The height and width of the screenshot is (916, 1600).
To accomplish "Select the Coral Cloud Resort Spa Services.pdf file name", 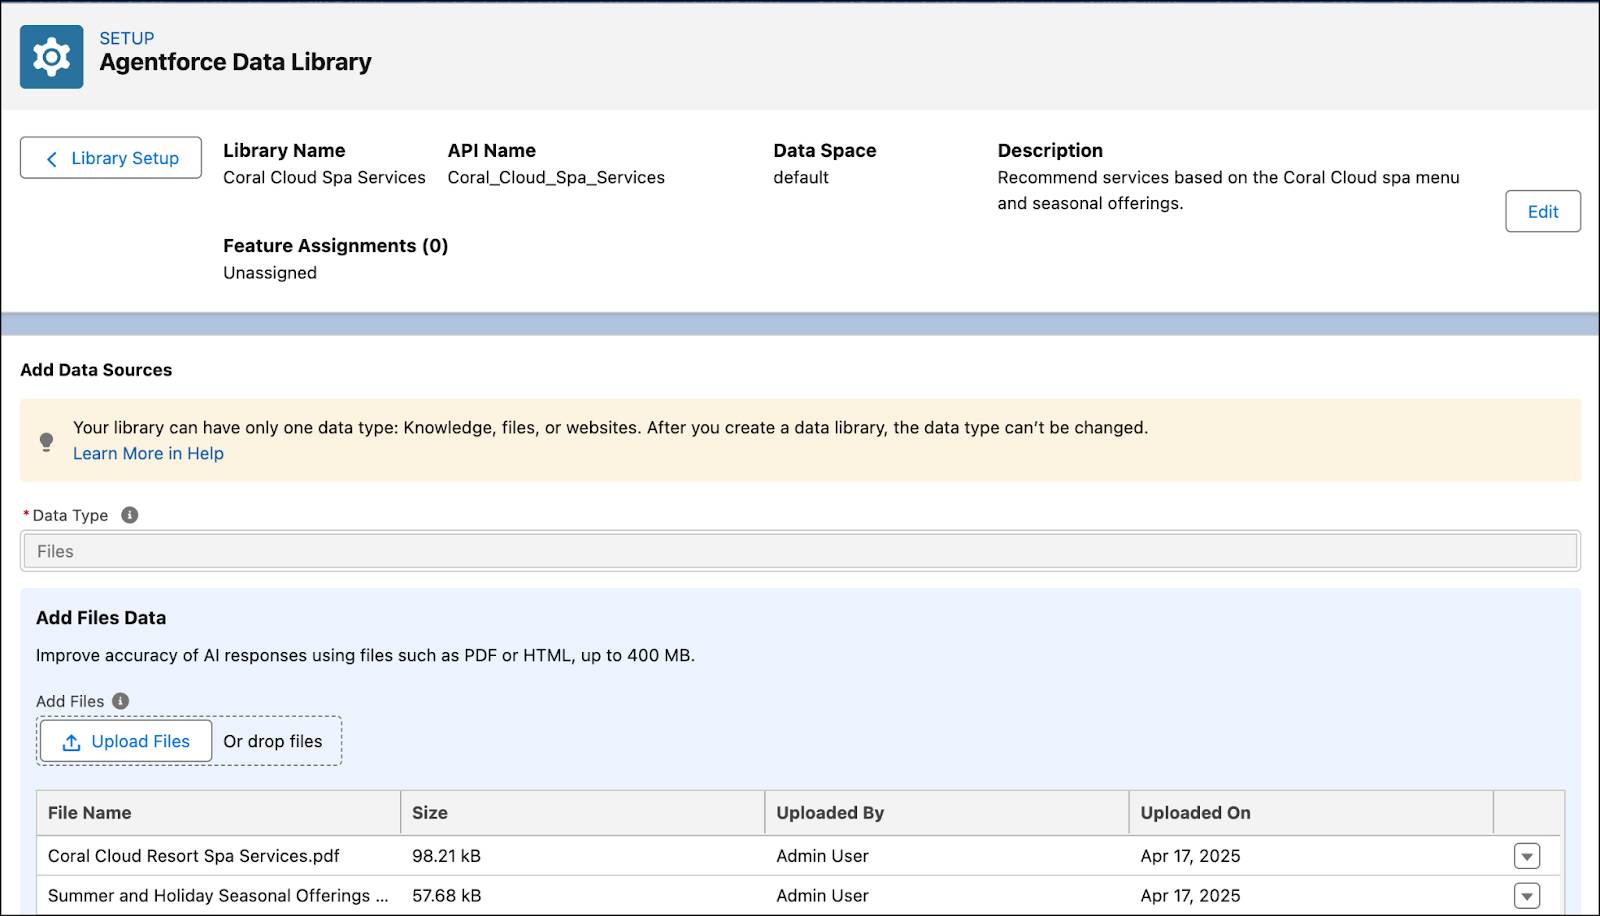I will [x=194, y=856].
